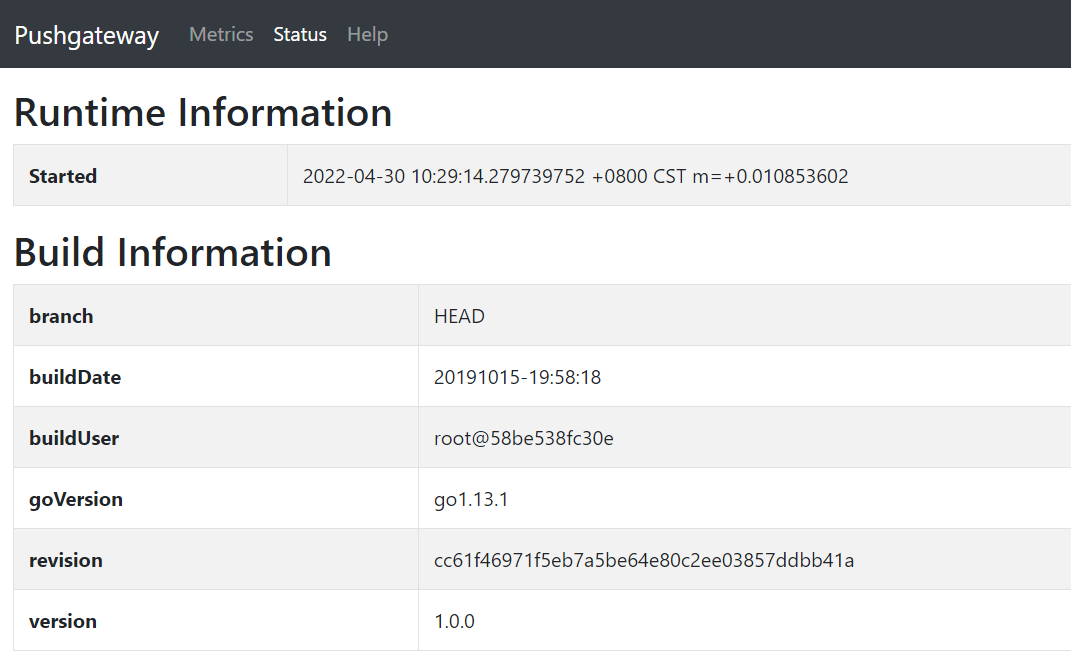Click the Started timestamp value
The width and height of the screenshot is (1071, 659).
(x=575, y=176)
